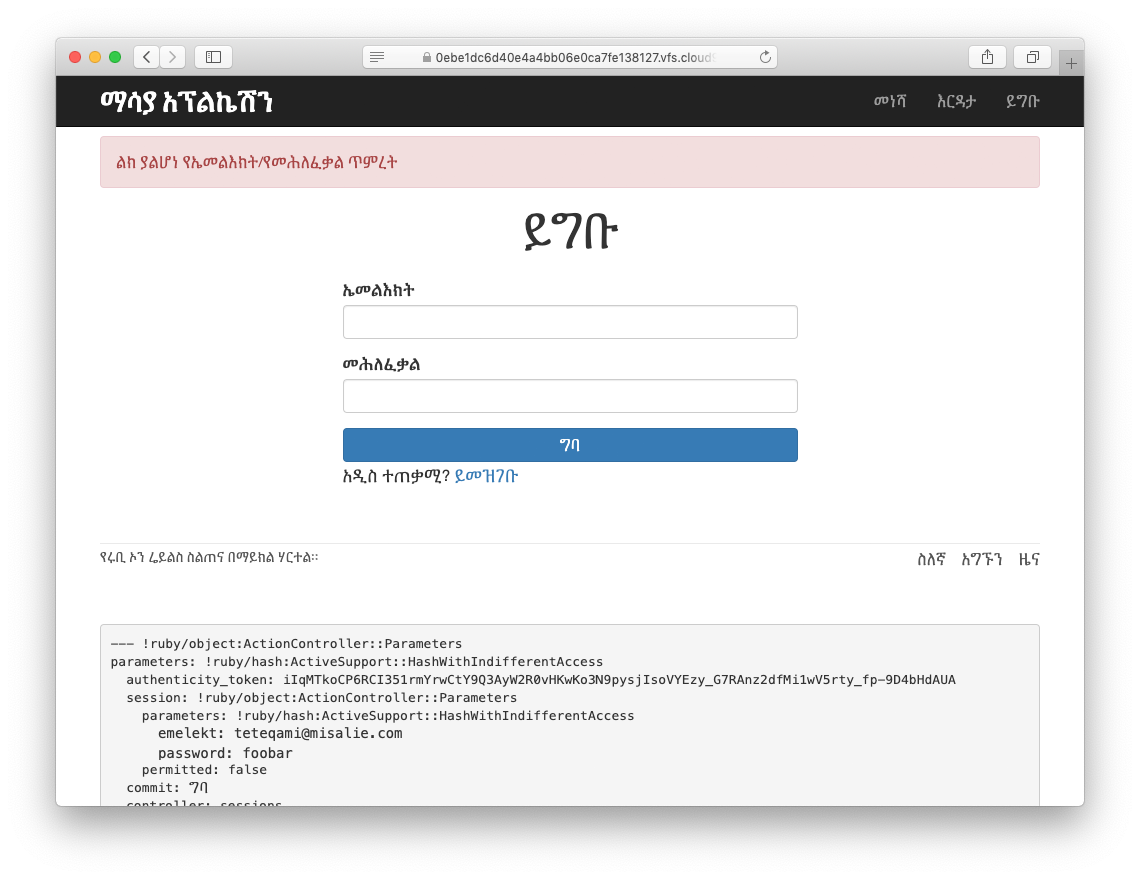
Task: Click the 'commit: ግባ' debug line
Action: coord(167,788)
